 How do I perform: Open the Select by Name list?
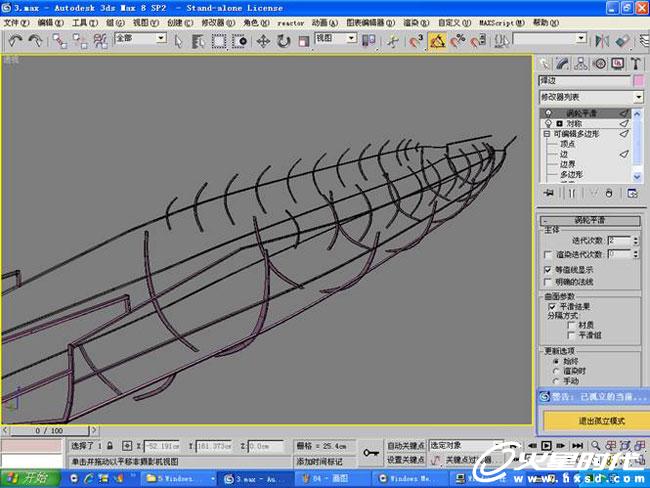click(x=199, y=41)
